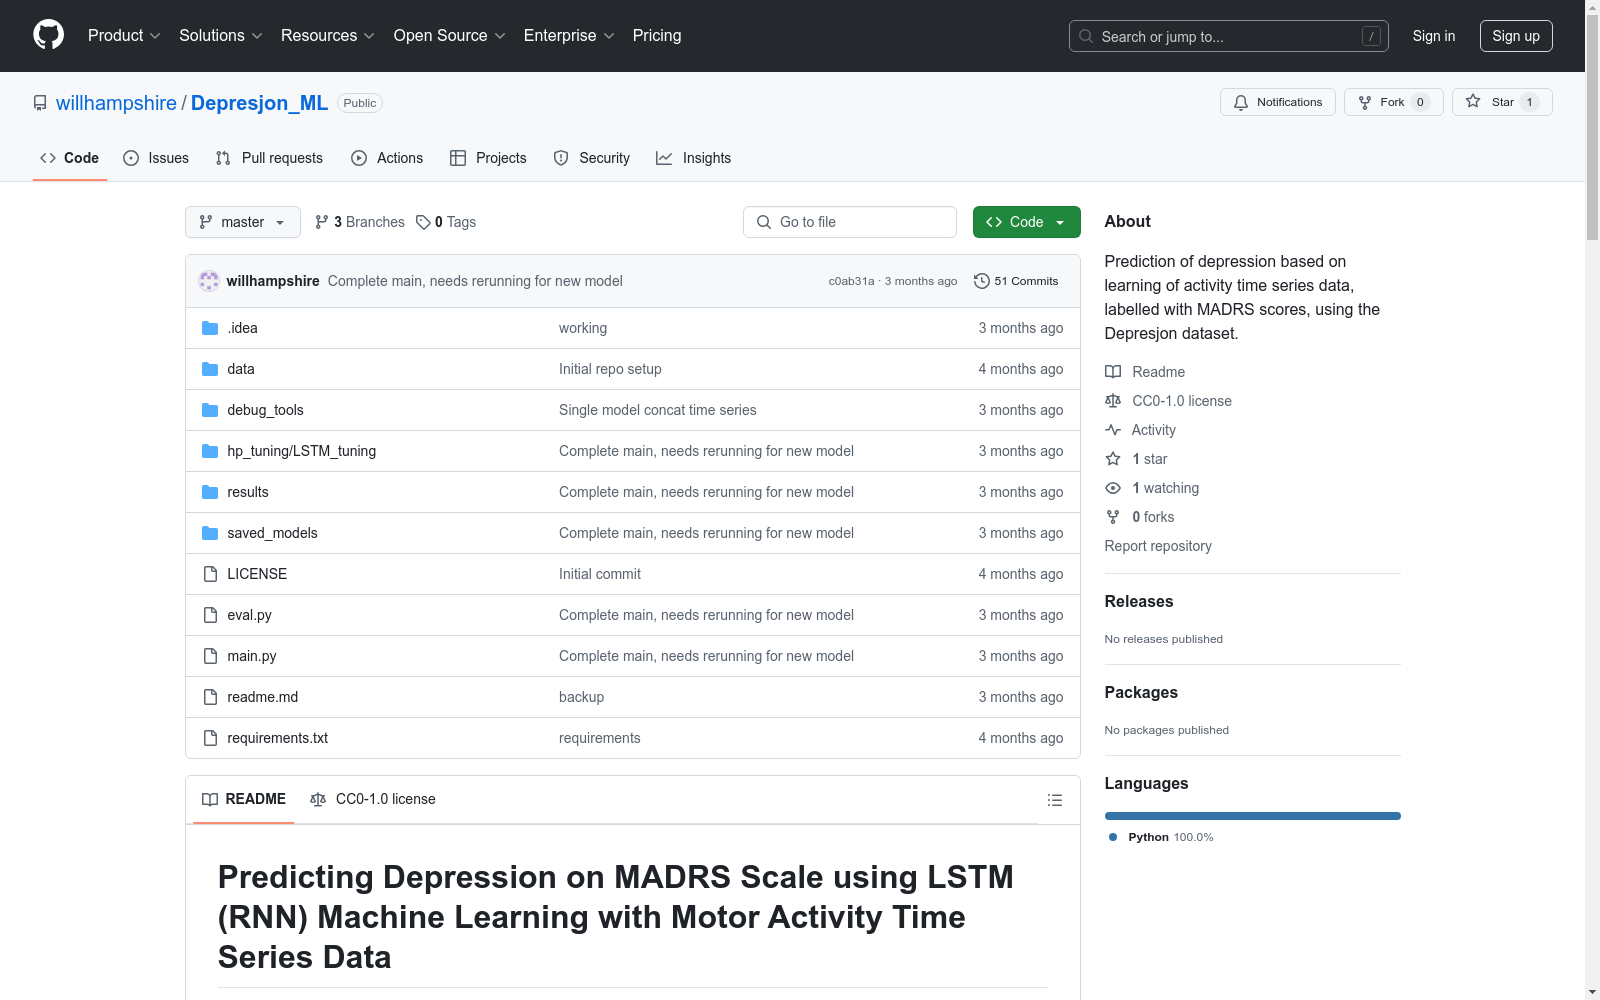Click the eye icon beside 1 watching

tap(1113, 488)
